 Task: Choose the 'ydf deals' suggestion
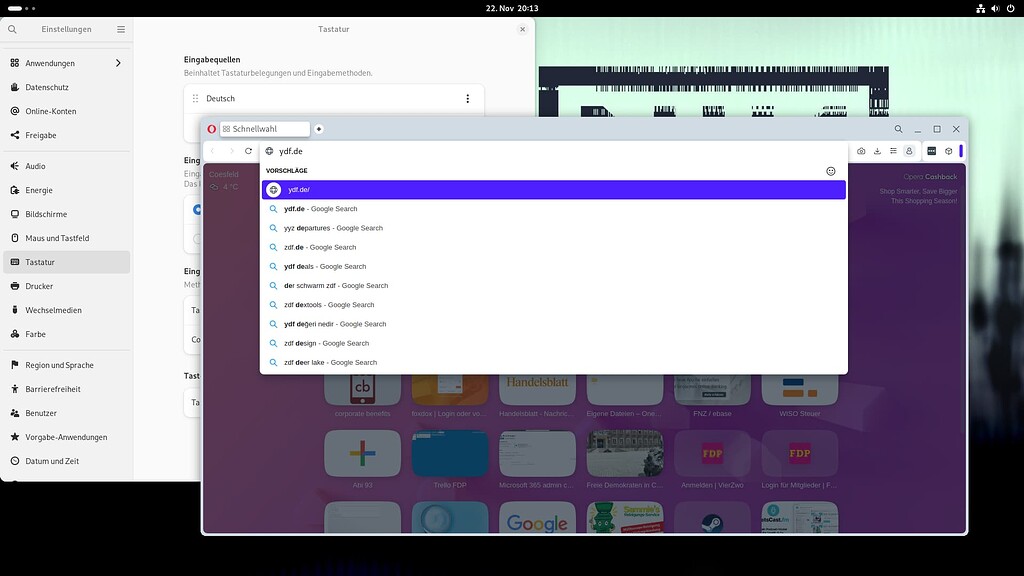click(554, 266)
